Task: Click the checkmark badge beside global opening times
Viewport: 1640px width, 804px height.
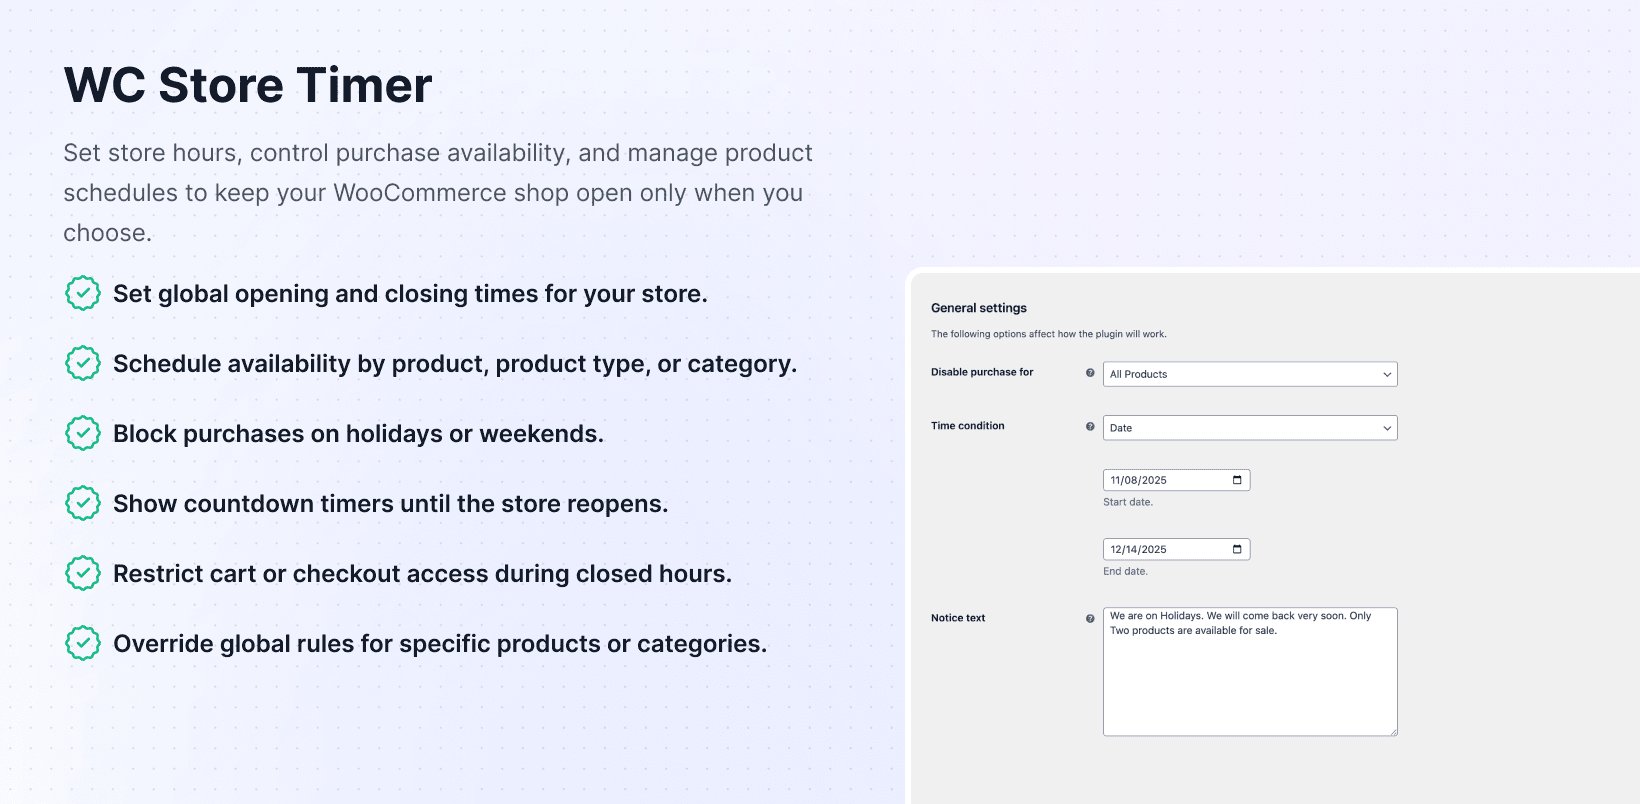Action: (x=83, y=293)
